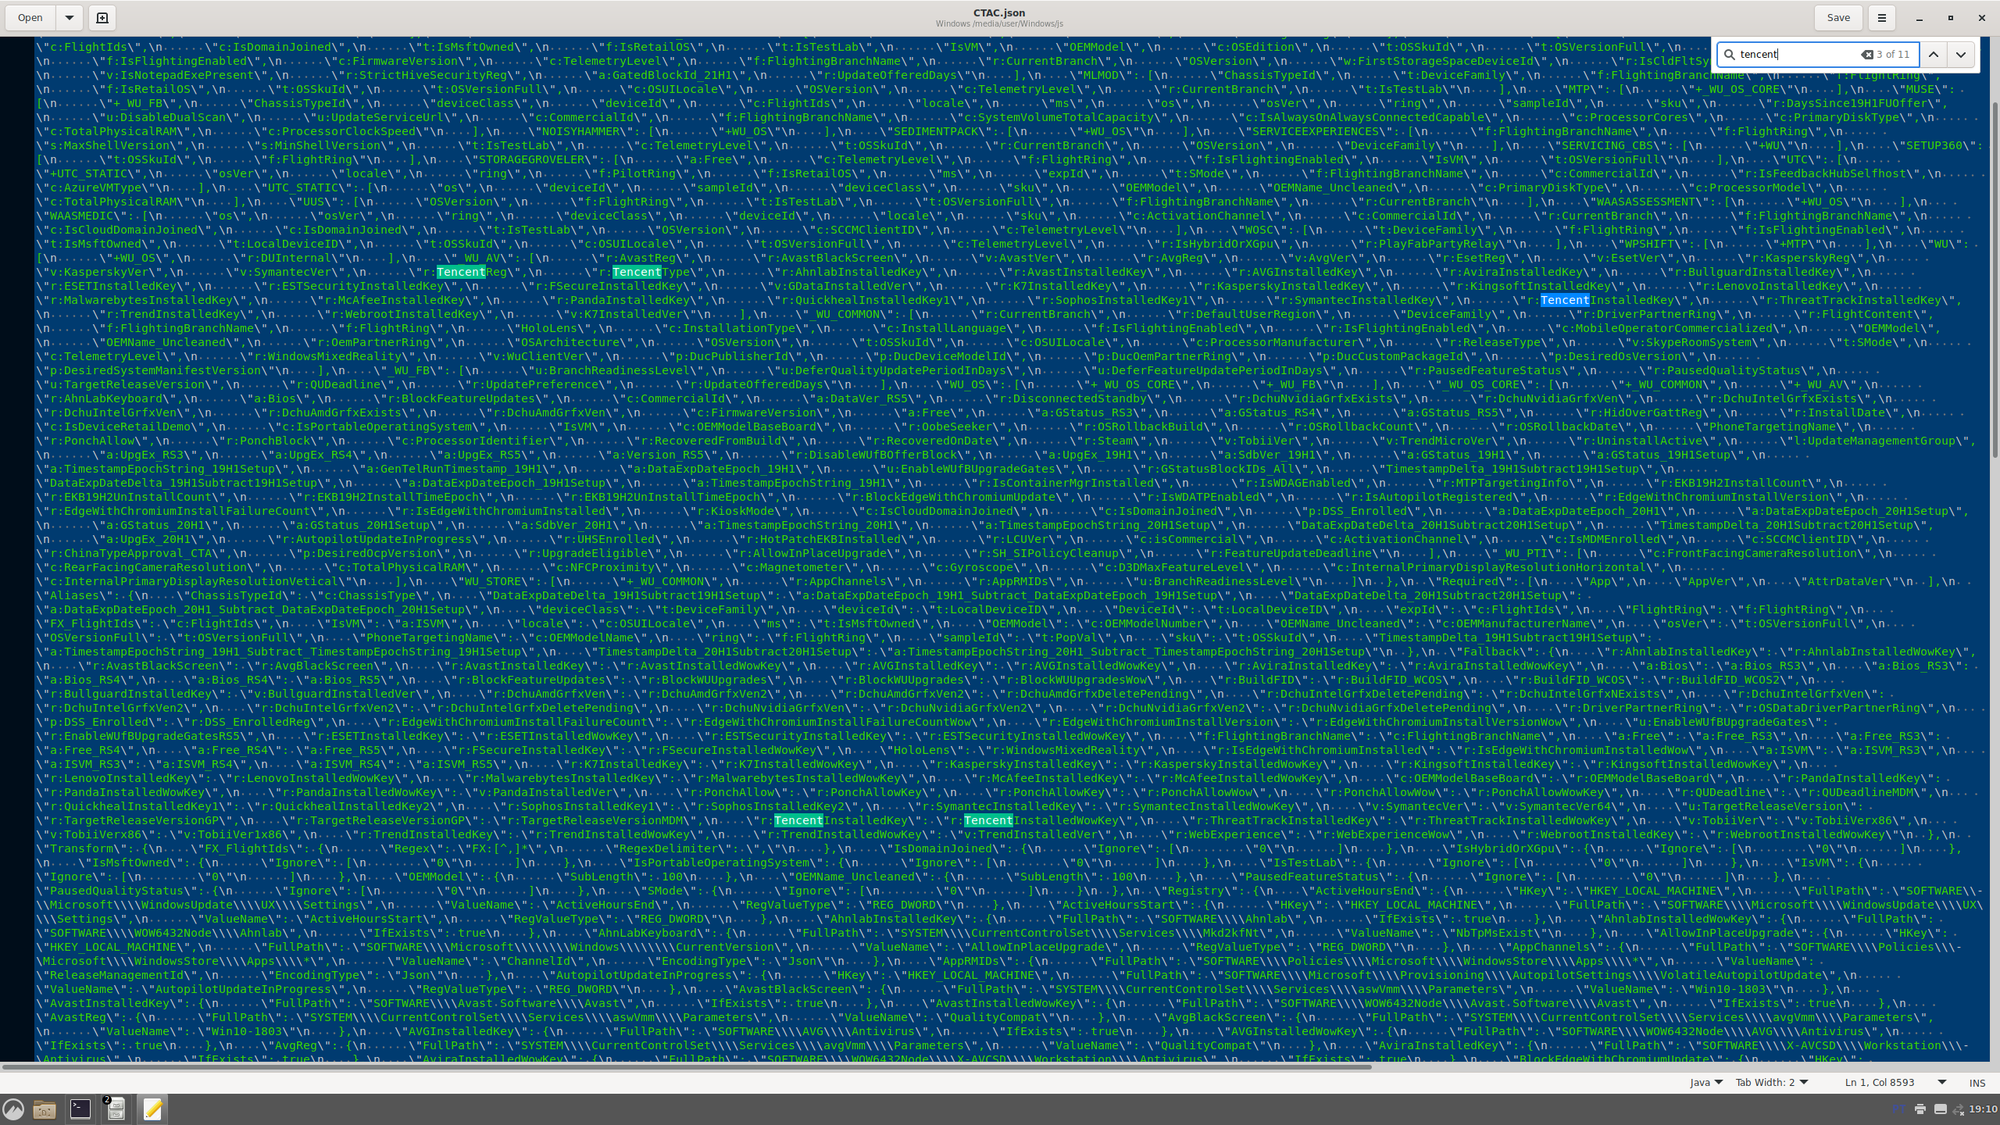Clear the search field text
This screenshot has width=2000, height=1125.
(x=1866, y=54)
